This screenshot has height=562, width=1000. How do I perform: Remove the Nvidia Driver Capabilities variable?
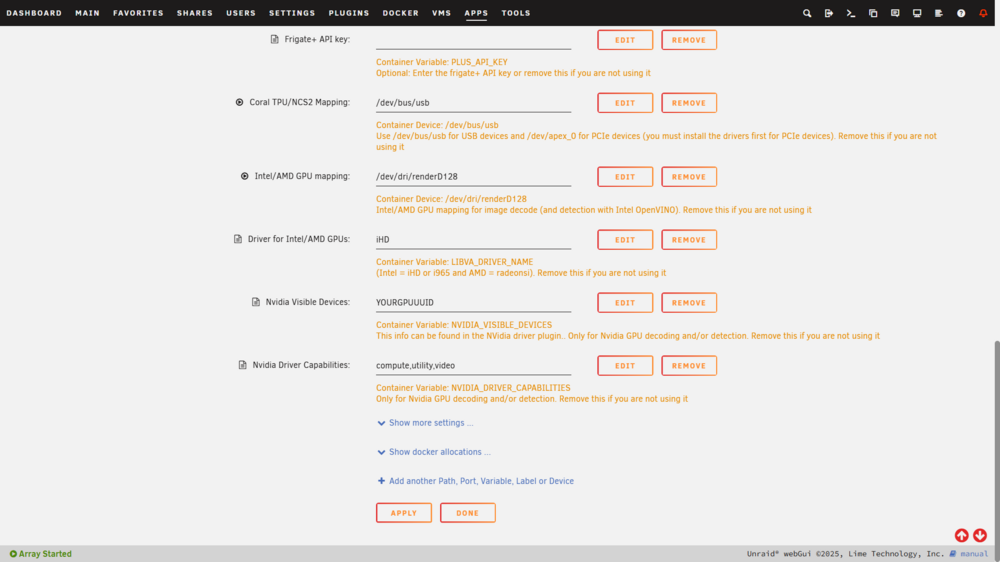pos(689,366)
